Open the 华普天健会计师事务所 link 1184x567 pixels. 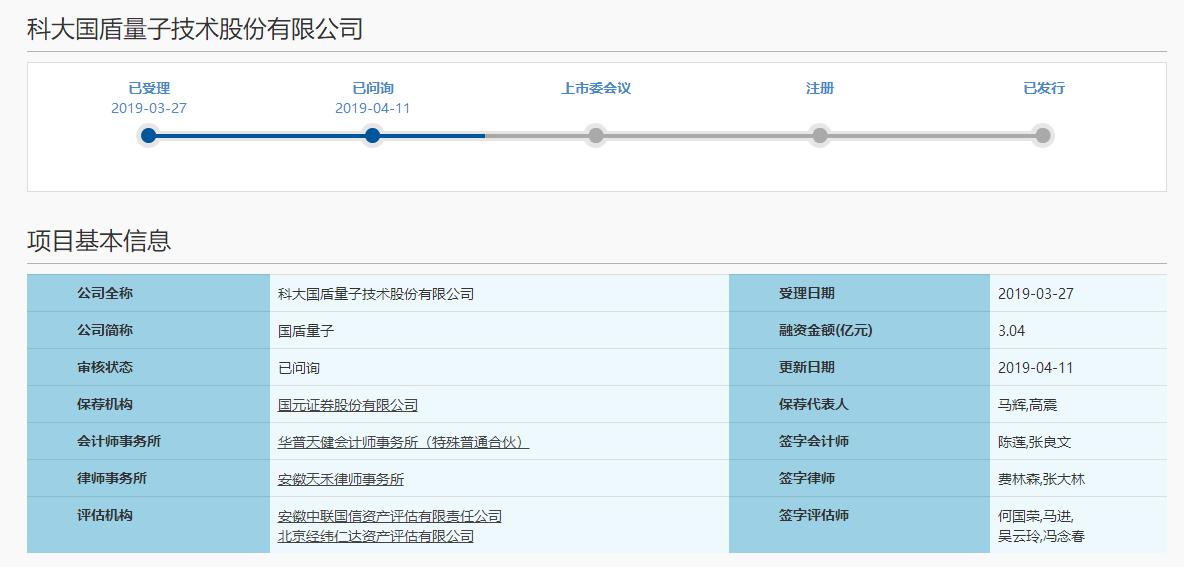point(403,442)
